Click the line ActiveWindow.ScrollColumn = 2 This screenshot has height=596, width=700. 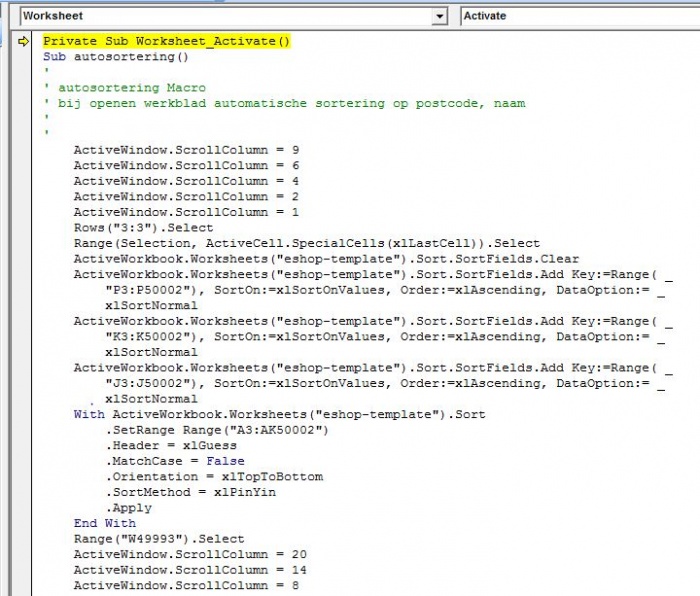point(186,197)
